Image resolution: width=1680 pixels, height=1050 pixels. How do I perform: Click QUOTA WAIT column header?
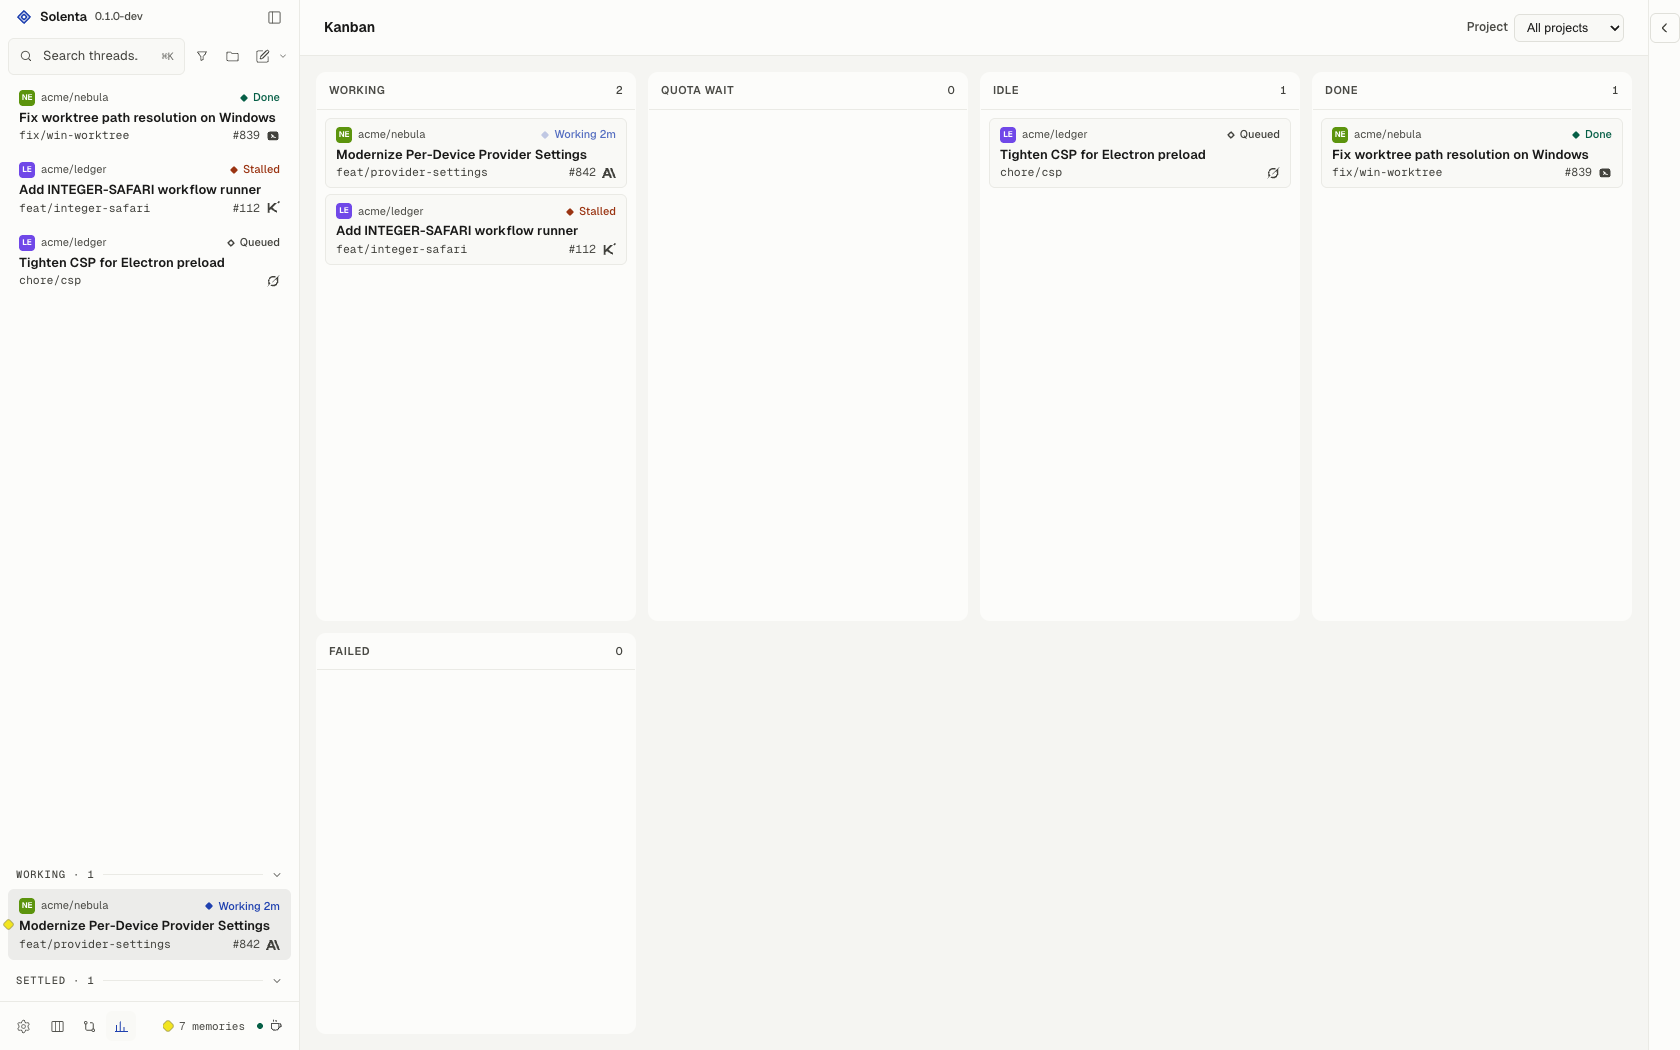808,90
